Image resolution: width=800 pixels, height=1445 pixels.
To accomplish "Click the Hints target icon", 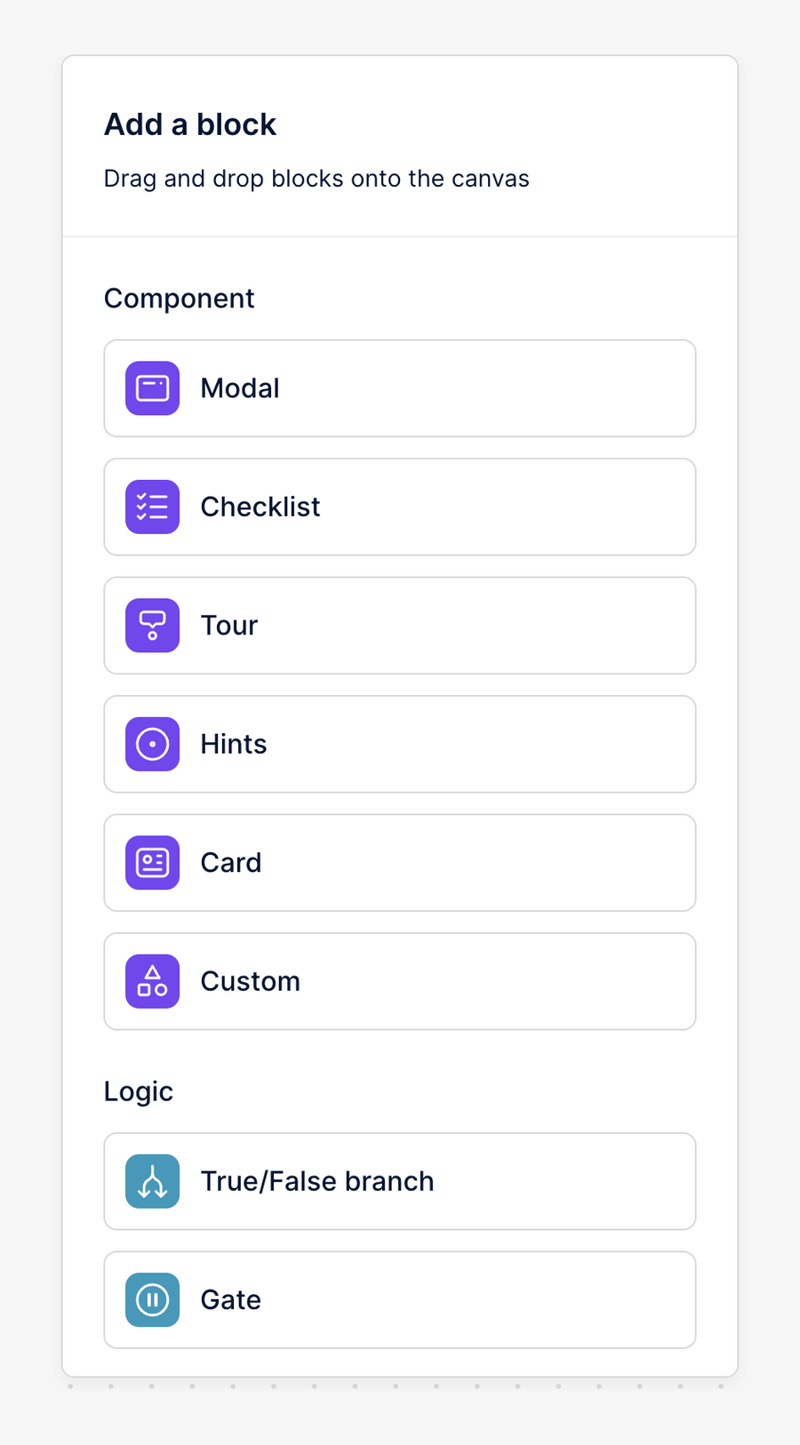I will tap(152, 743).
